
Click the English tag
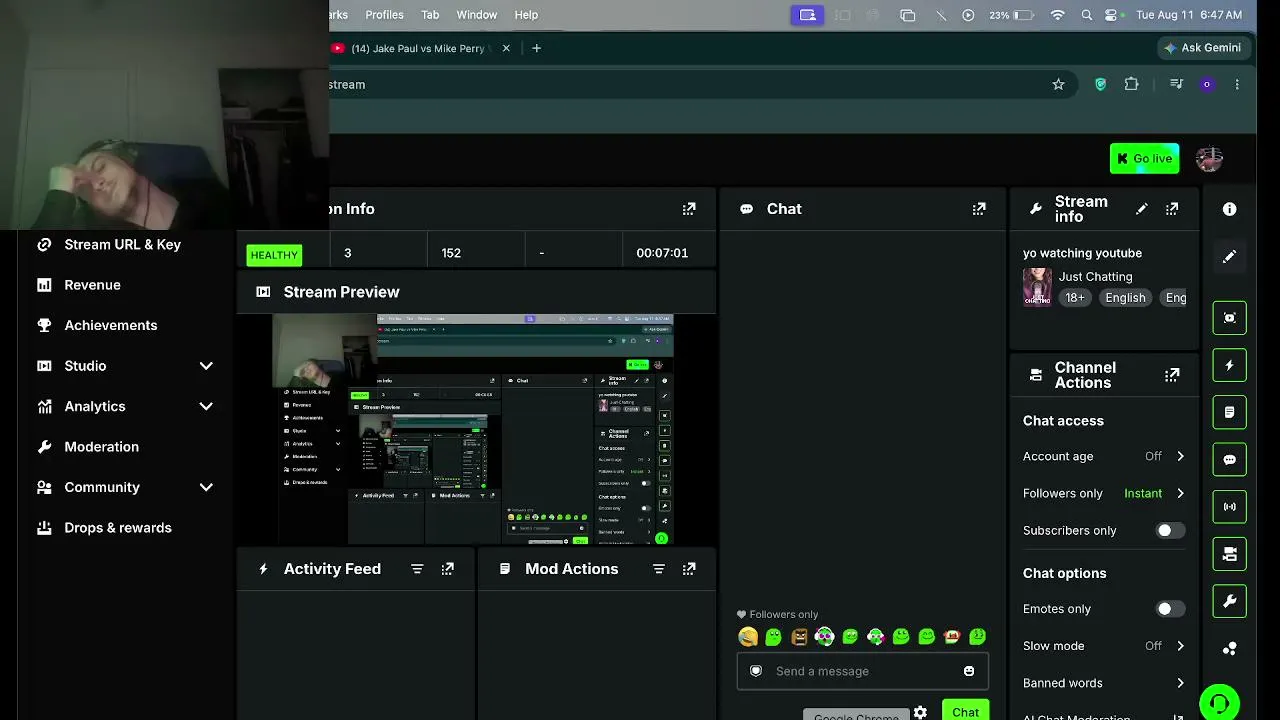(x=1125, y=298)
